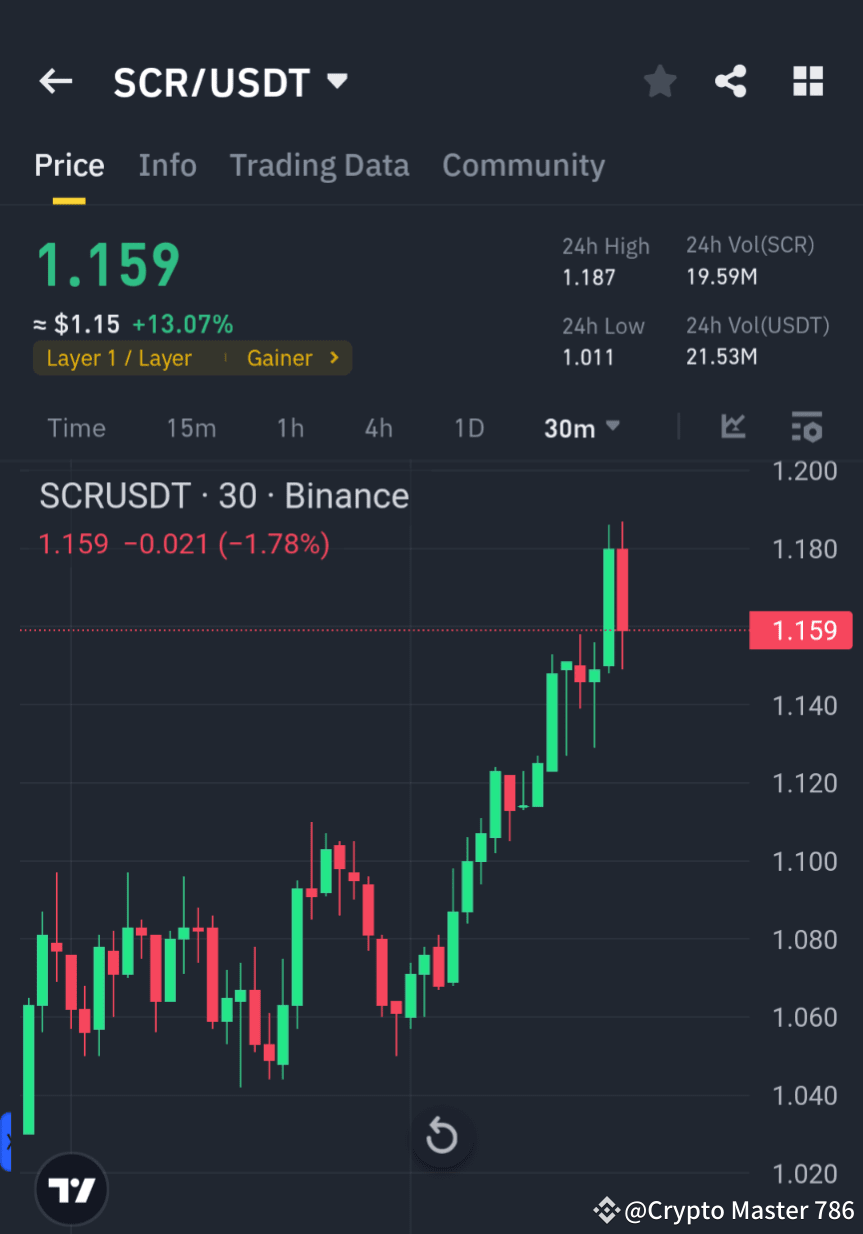Open chart indicator settings icon
Image resolution: width=863 pixels, height=1234 pixels.
click(806, 427)
